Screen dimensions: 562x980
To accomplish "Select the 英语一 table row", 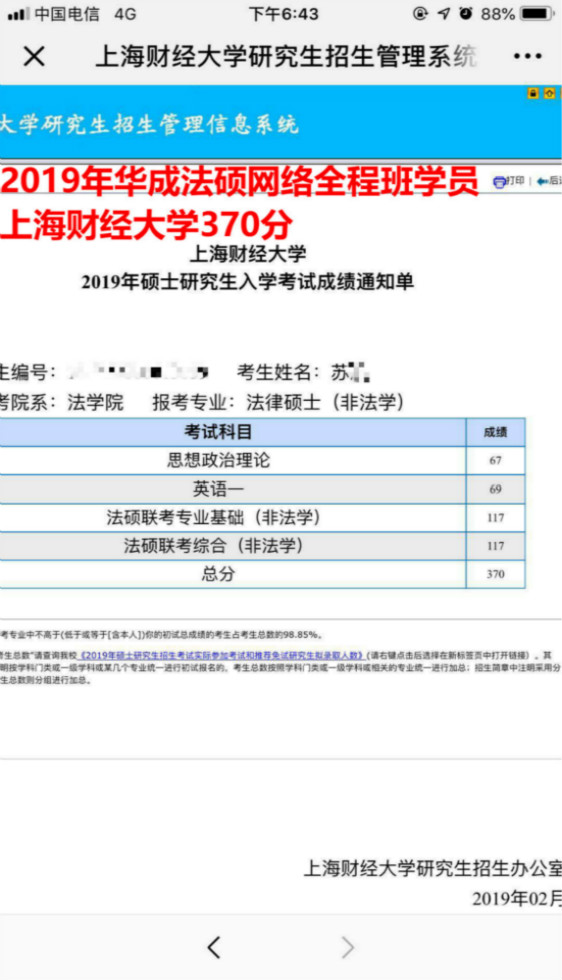I will click(x=262, y=489).
